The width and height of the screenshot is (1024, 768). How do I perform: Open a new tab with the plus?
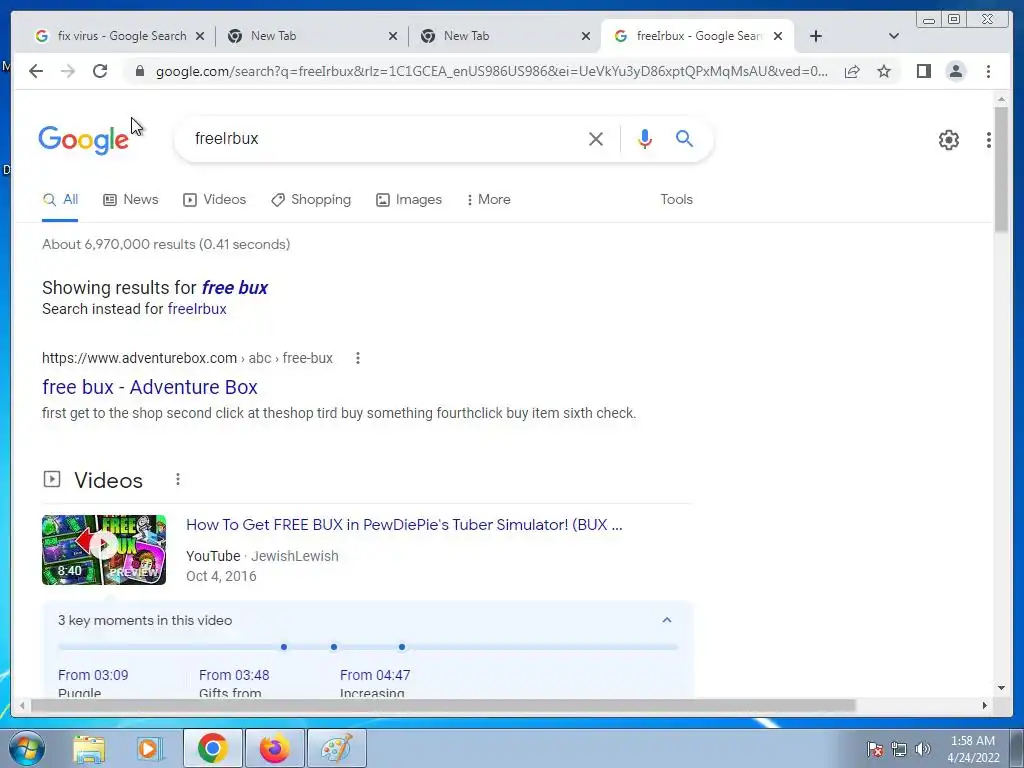[x=816, y=36]
